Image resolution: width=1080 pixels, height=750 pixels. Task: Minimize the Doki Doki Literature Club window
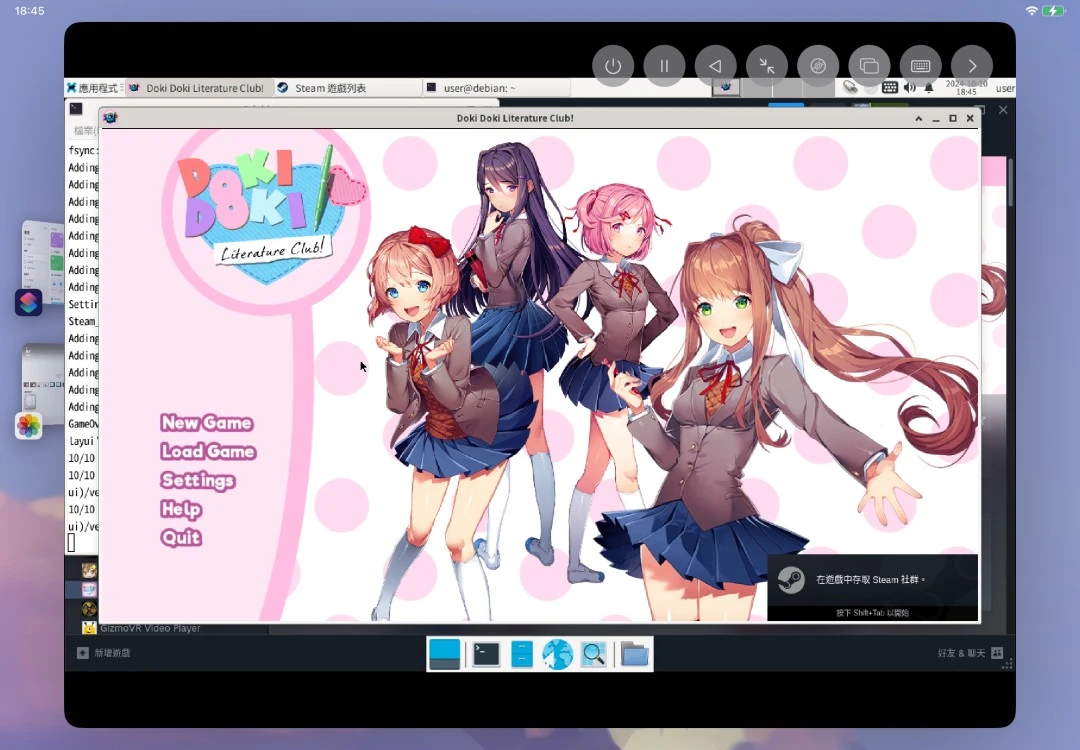click(936, 118)
